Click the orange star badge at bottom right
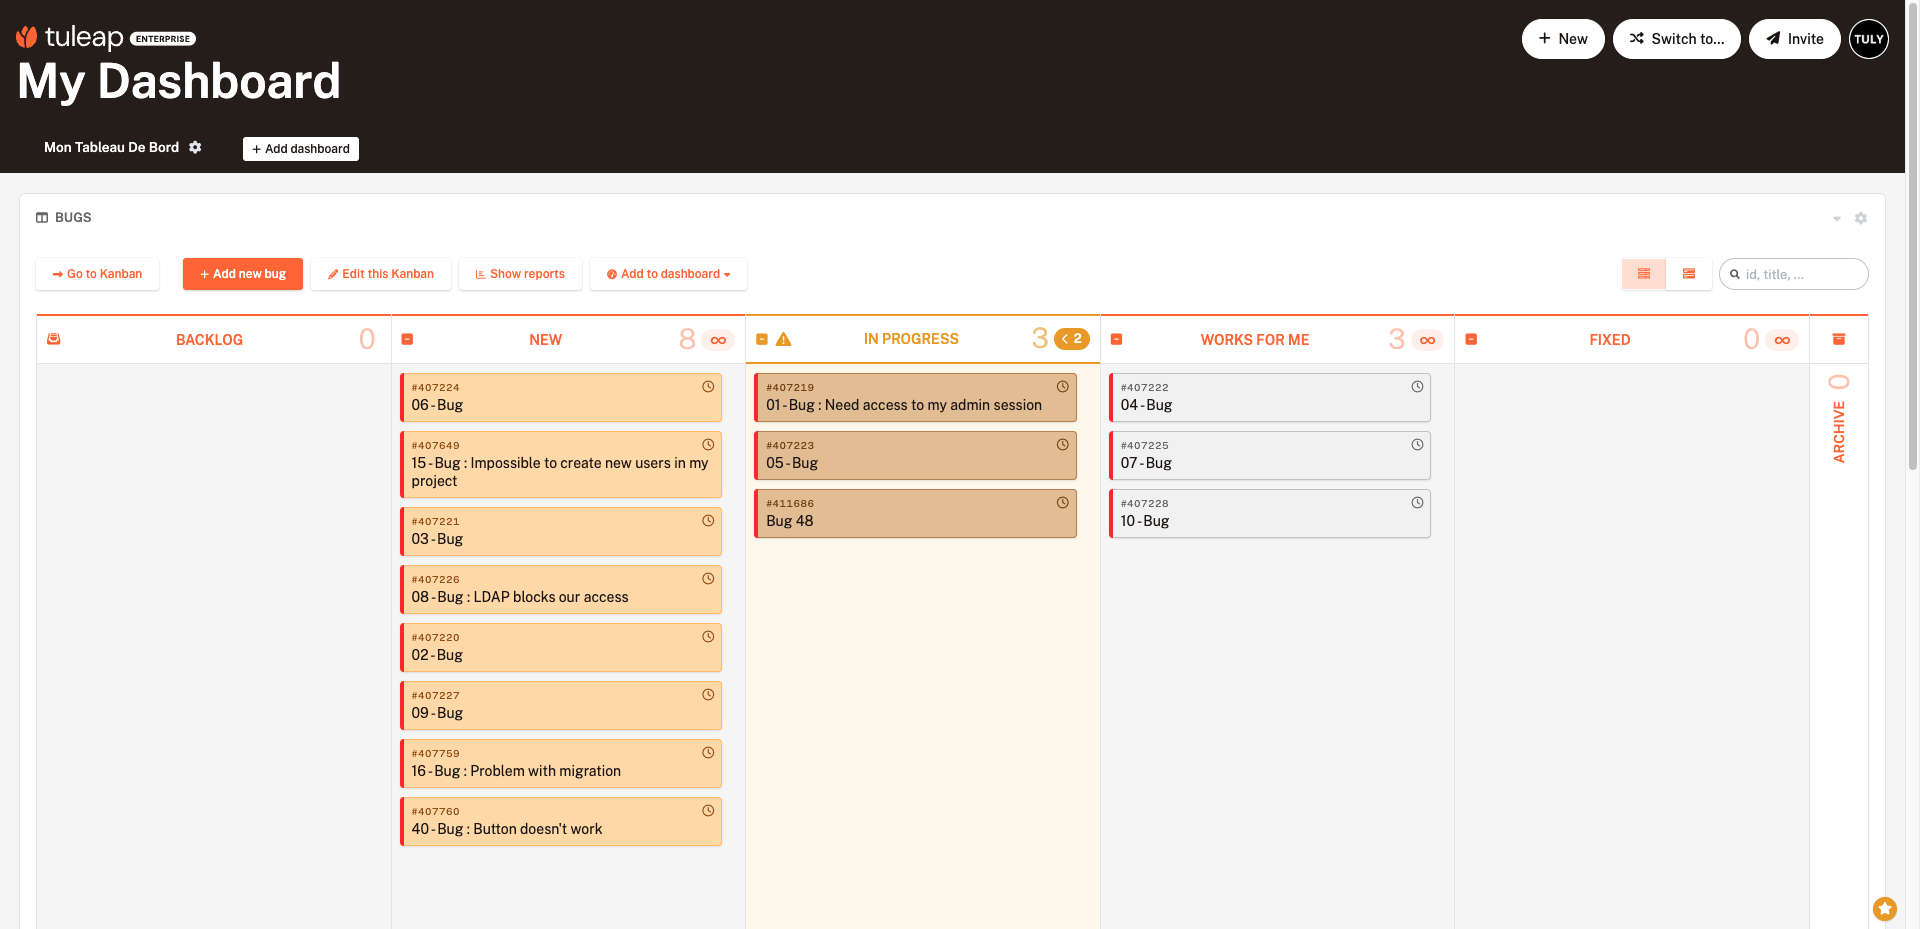This screenshot has height=929, width=1920. [x=1885, y=908]
